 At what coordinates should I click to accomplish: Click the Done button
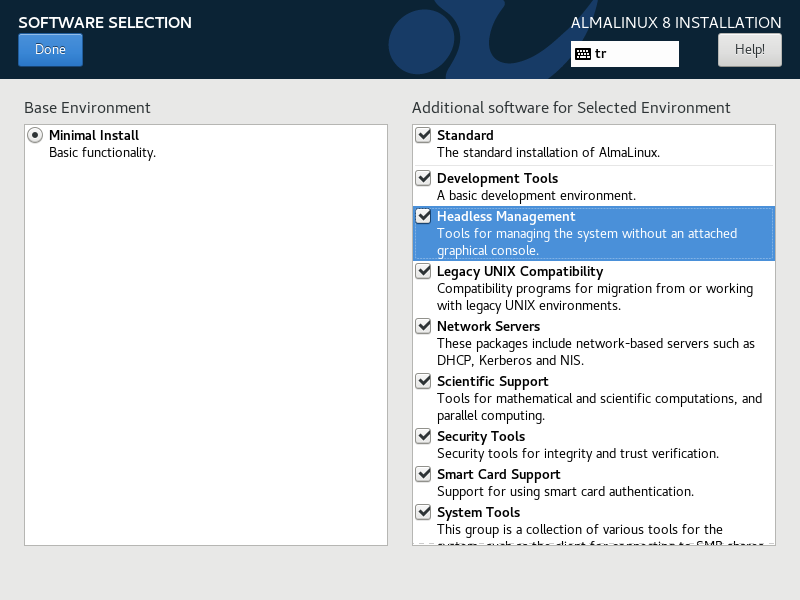[x=50, y=49]
